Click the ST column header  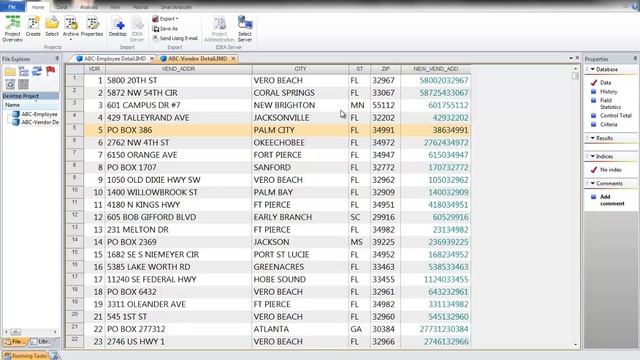pyautogui.click(x=359, y=69)
